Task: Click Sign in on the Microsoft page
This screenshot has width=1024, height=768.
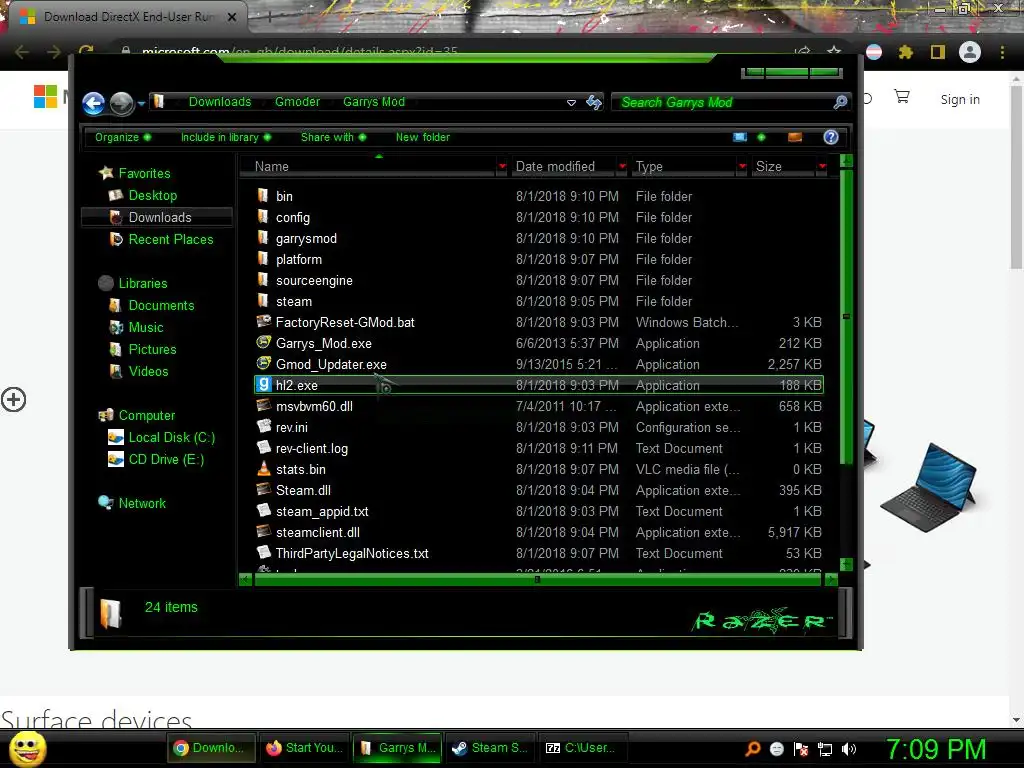Action: tap(960, 99)
